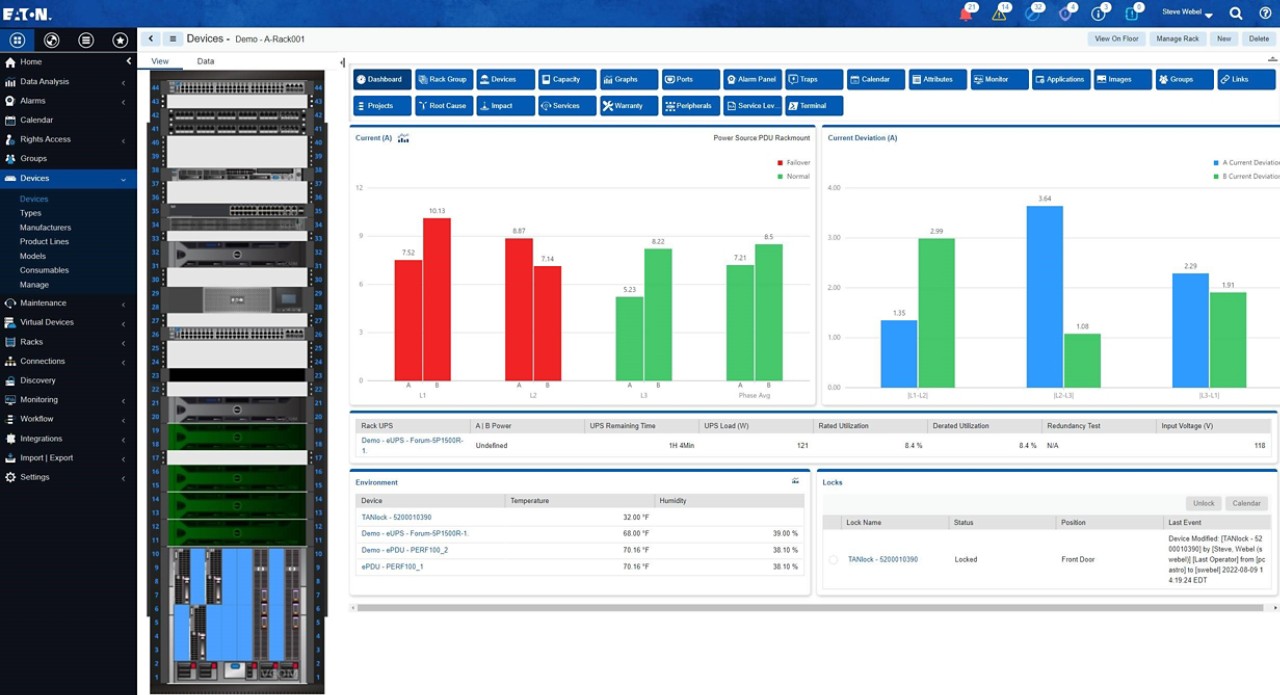Toggle the B Current Deviation legend entry
This screenshot has height=695, width=1280.
pyautogui.click(x=1244, y=176)
